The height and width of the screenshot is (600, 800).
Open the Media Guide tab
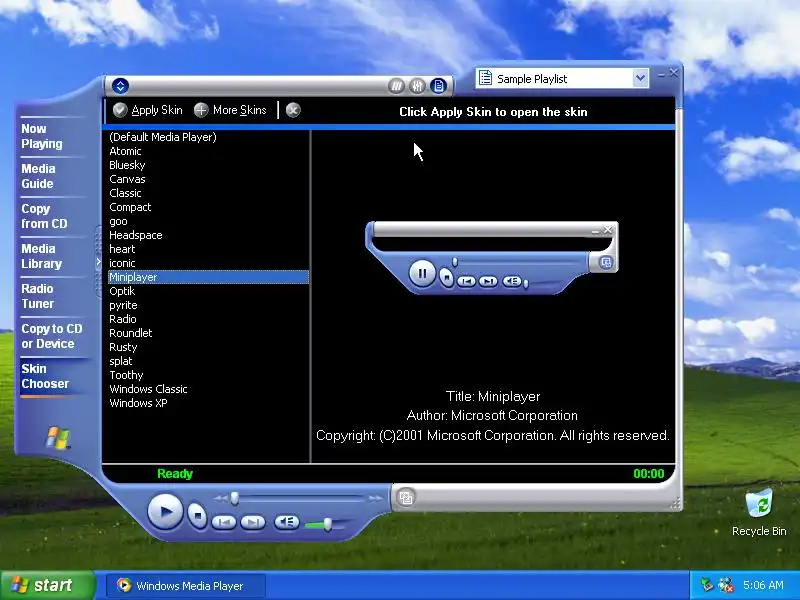click(38, 176)
